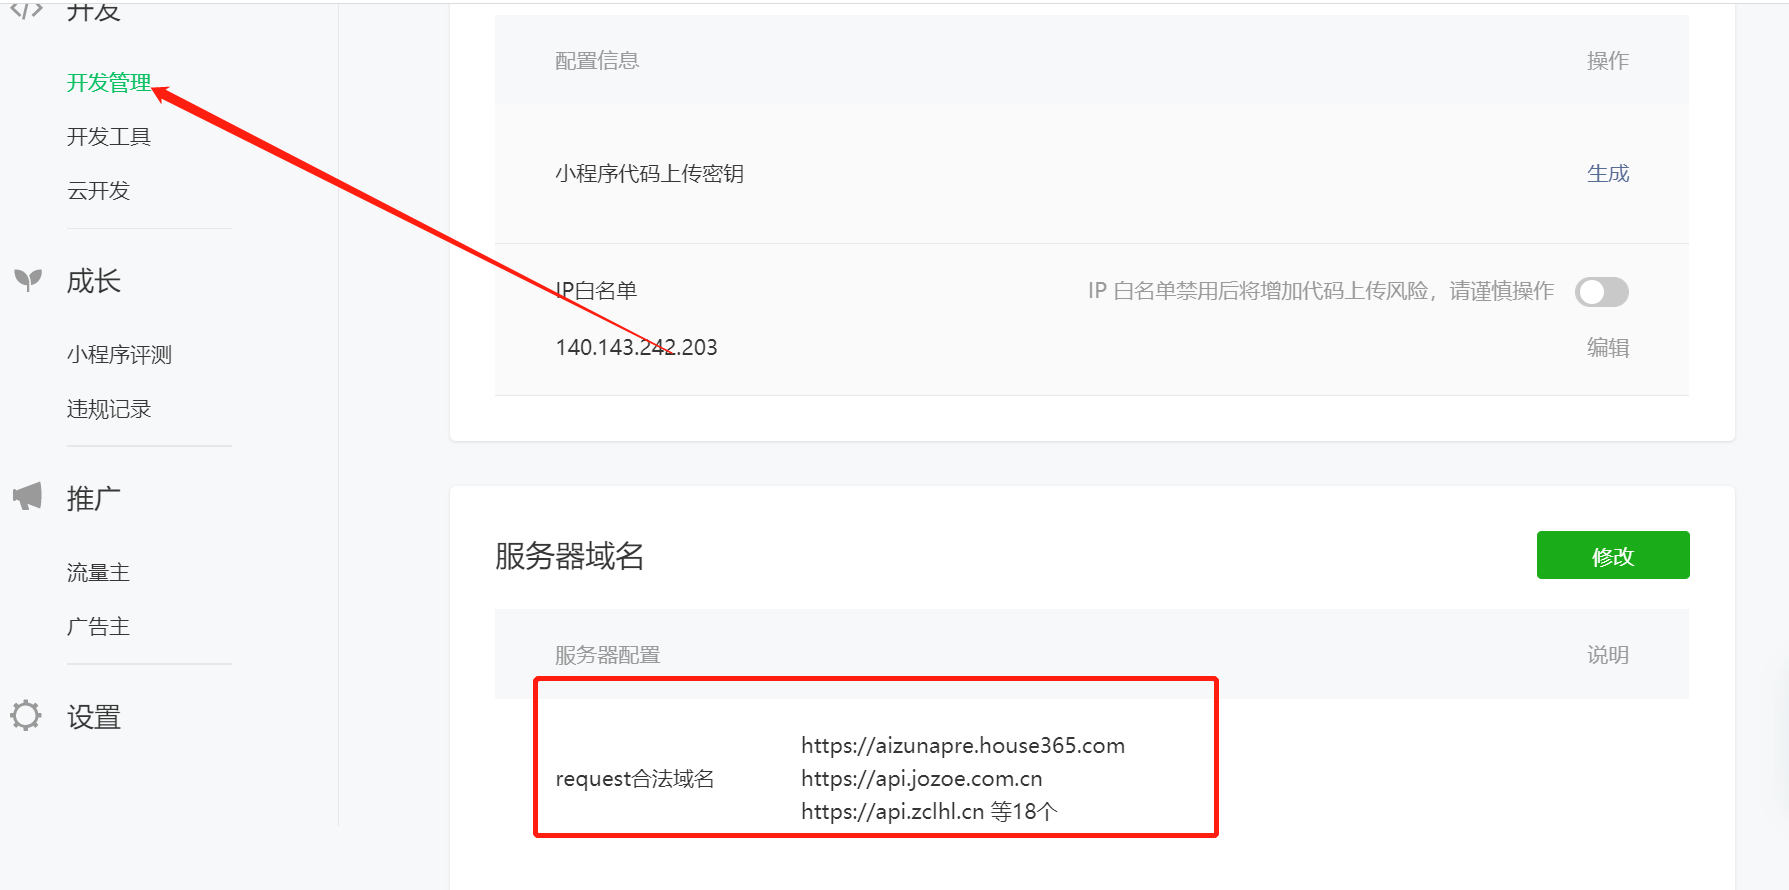Open 开发工具 in the sidebar
Image resolution: width=1789 pixels, height=890 pixels.
point(108,137)
